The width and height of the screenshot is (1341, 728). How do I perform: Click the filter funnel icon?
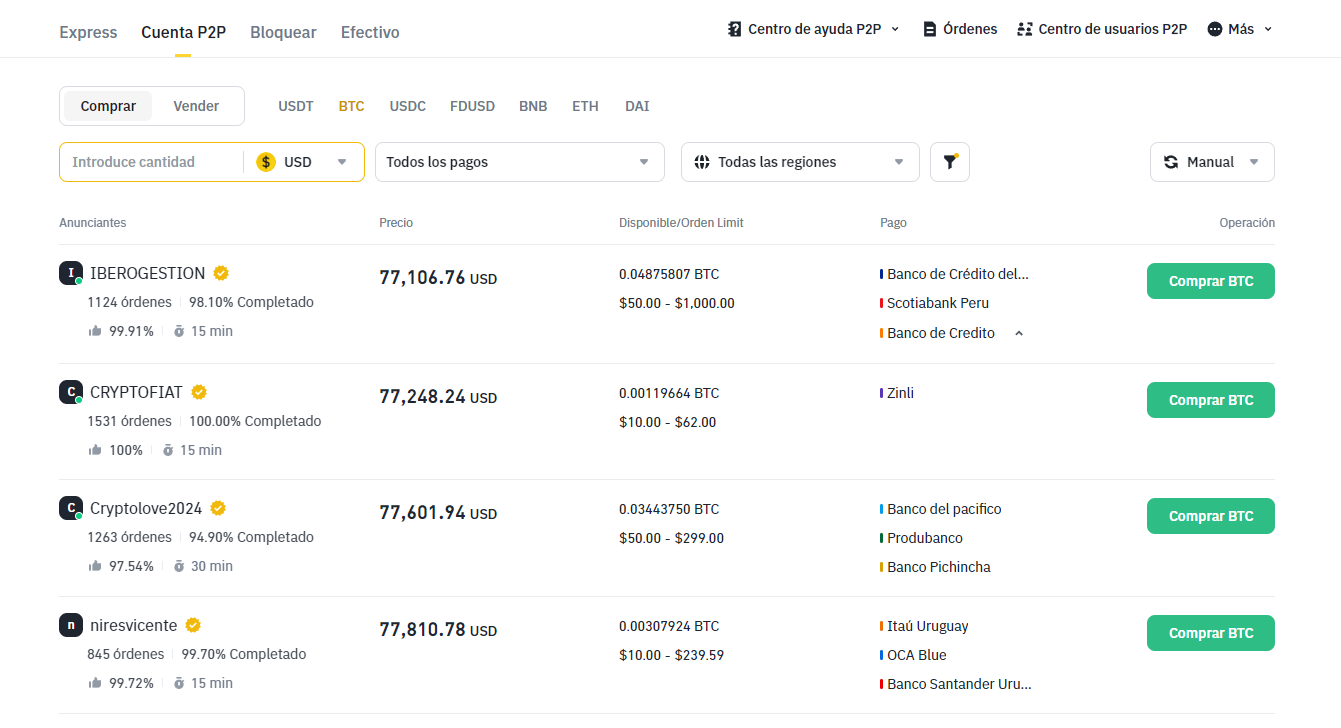(x=950, y=162)
